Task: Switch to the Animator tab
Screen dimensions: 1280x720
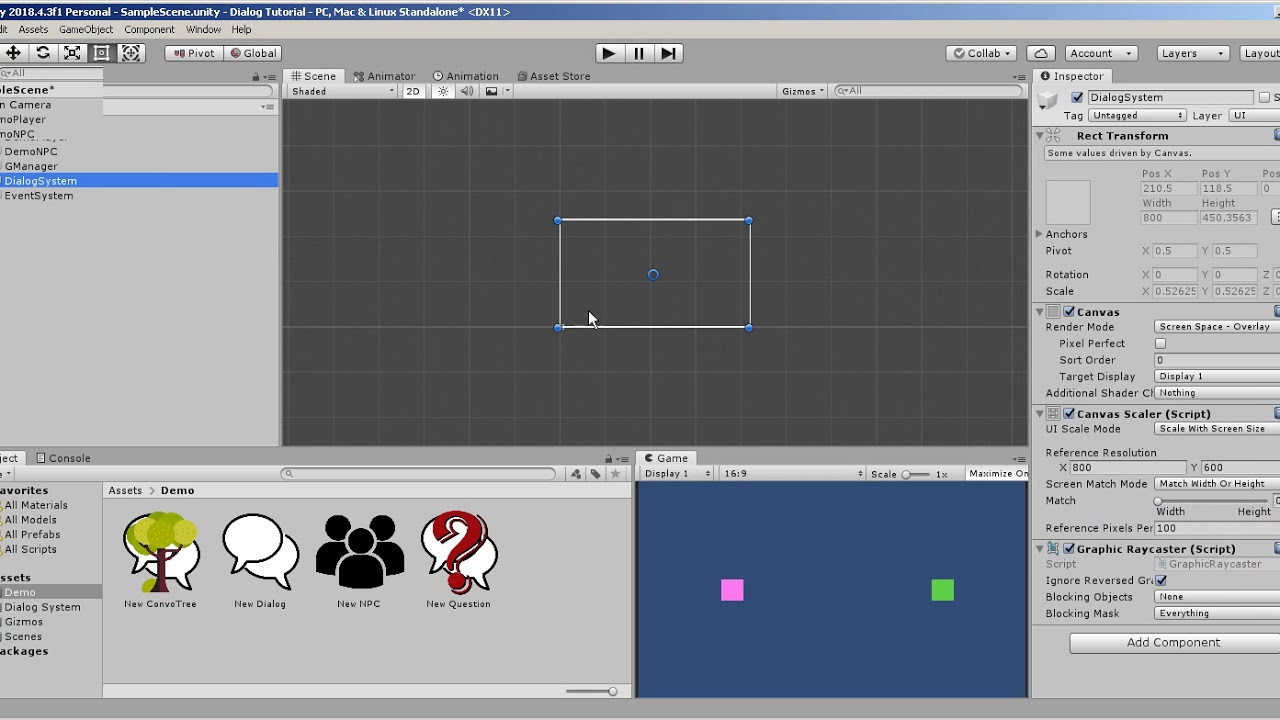Action: [x=383, y=76]
